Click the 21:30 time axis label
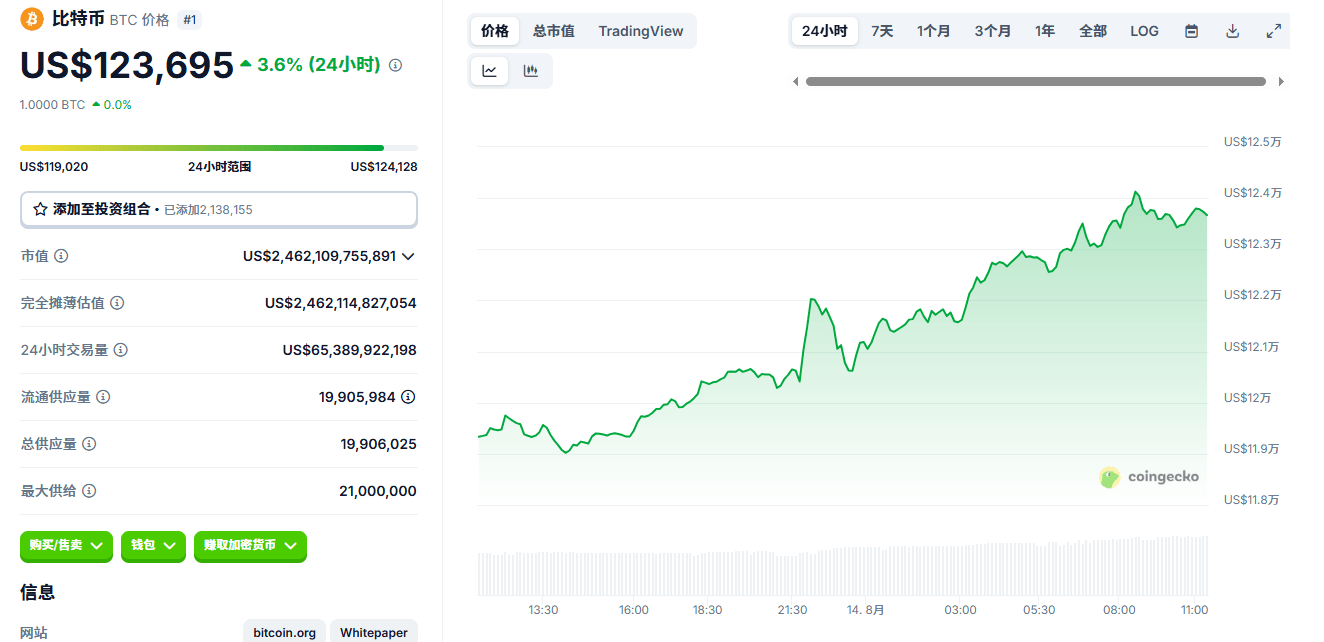This screenshot has height=642, width=1324. (x=792, y=610)
